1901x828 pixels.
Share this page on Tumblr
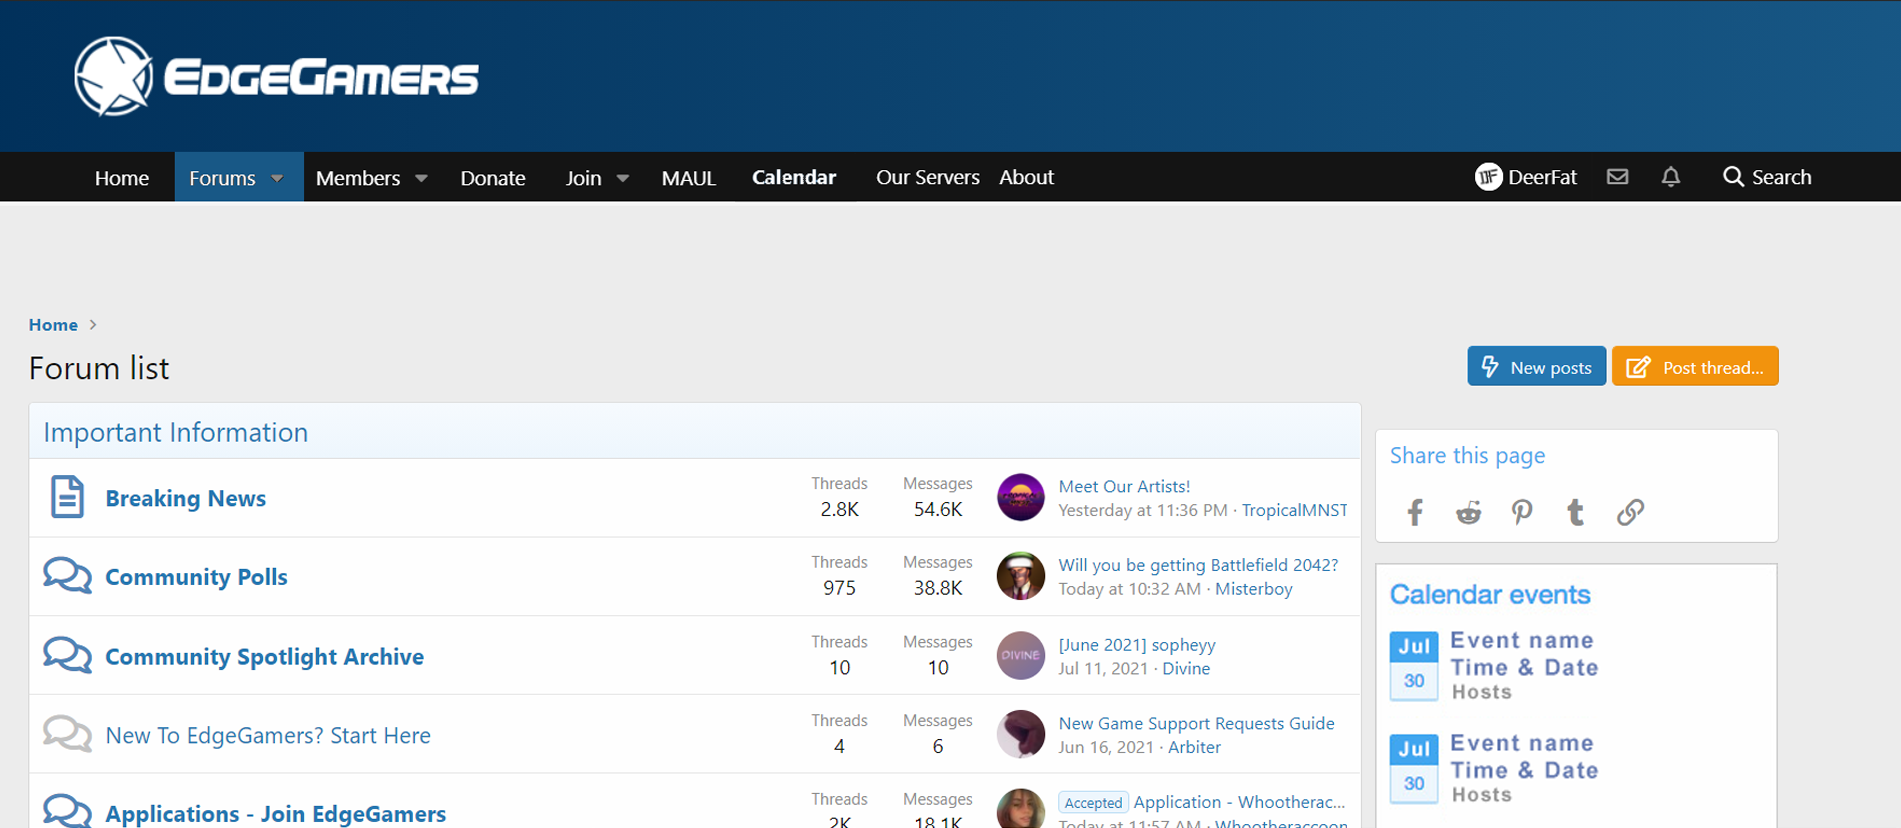[x=1575, y=512]
